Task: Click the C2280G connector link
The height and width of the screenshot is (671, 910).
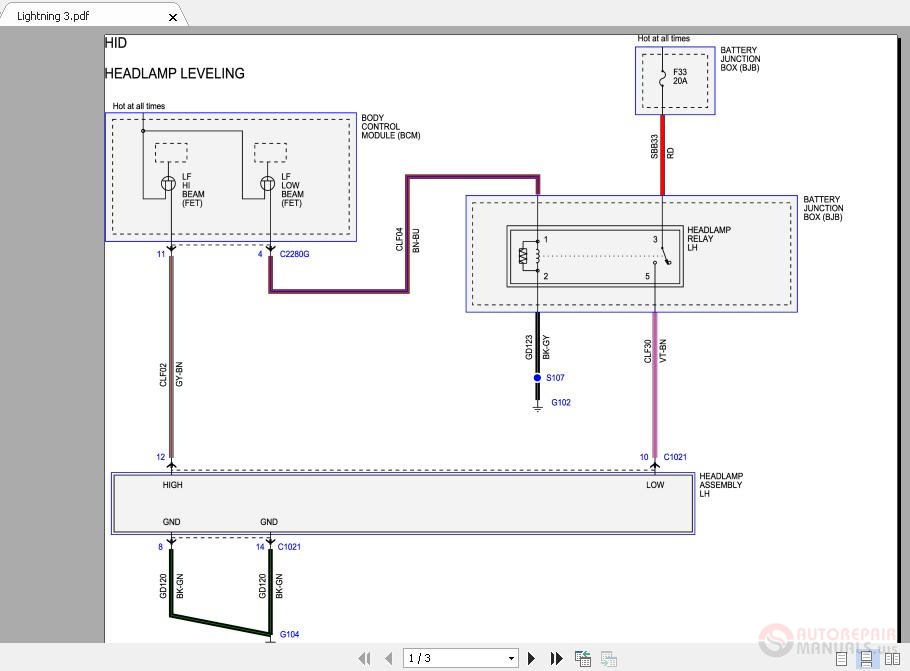Action: (294, 254)
